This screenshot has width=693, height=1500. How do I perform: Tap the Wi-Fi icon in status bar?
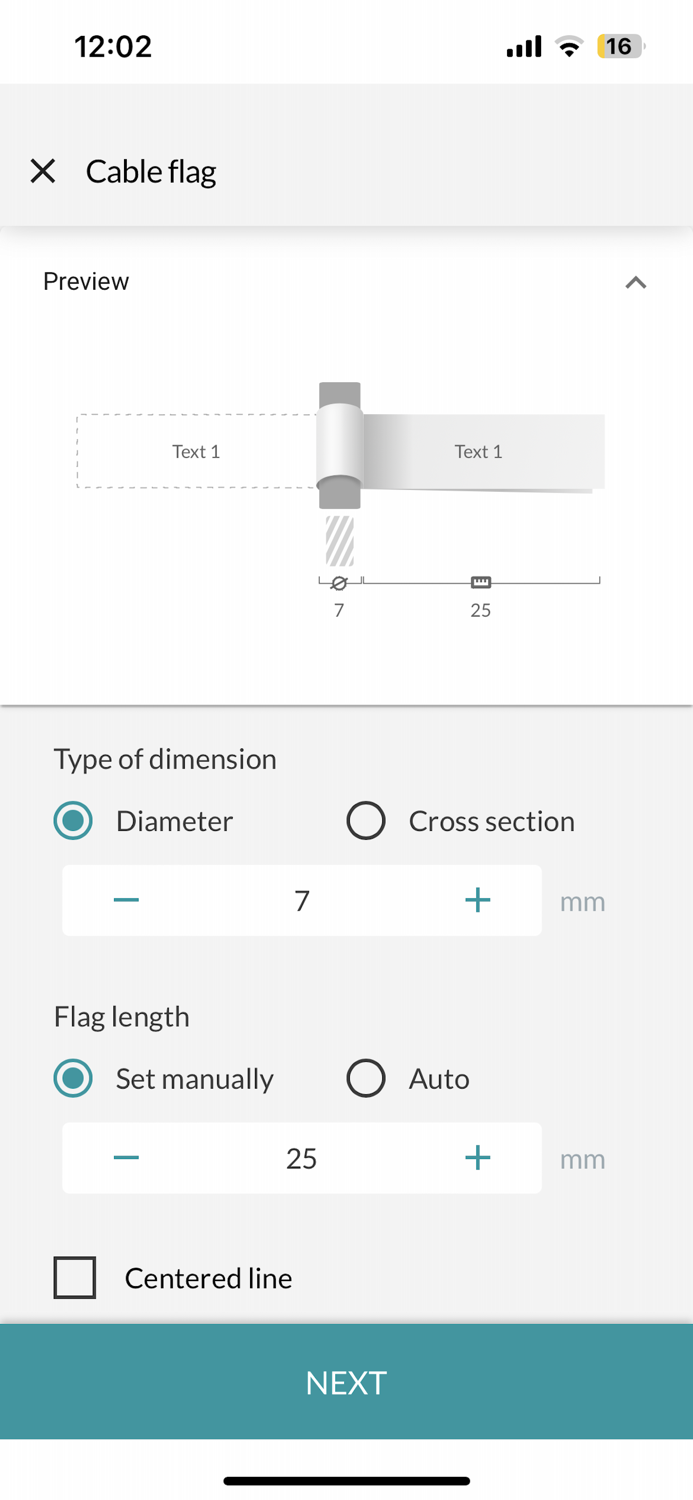(569, 46)
